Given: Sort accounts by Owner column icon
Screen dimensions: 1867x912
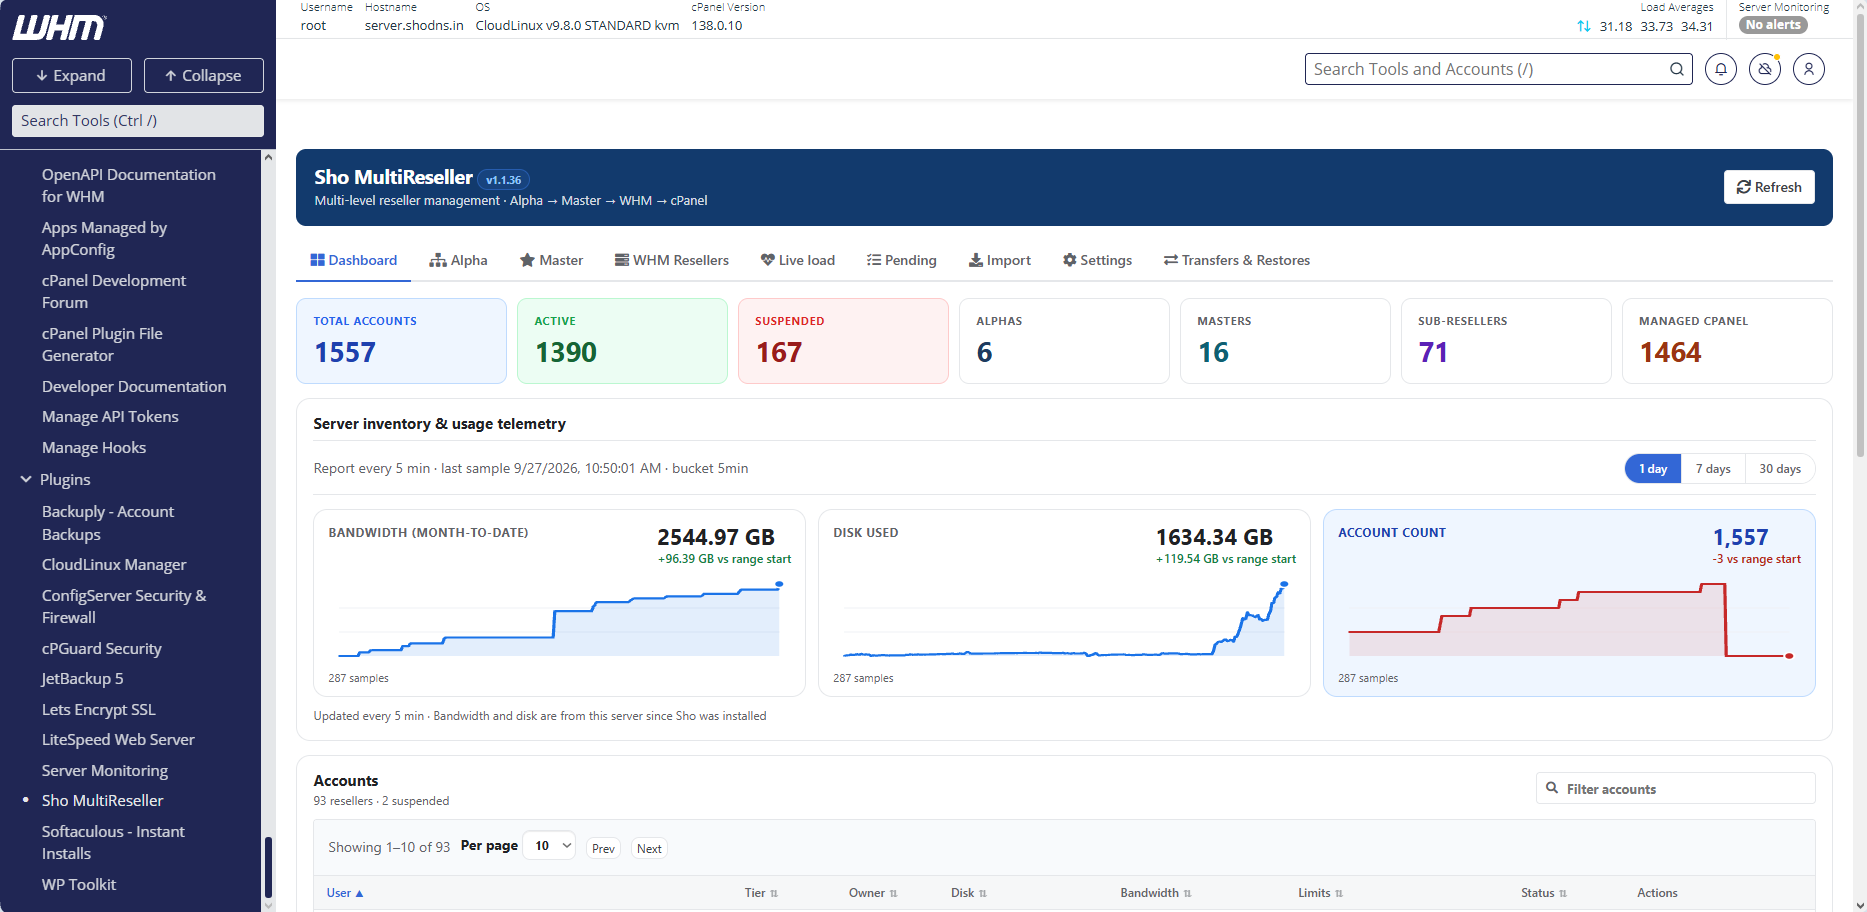Looking at the screenshot, I should pos(893,893).
